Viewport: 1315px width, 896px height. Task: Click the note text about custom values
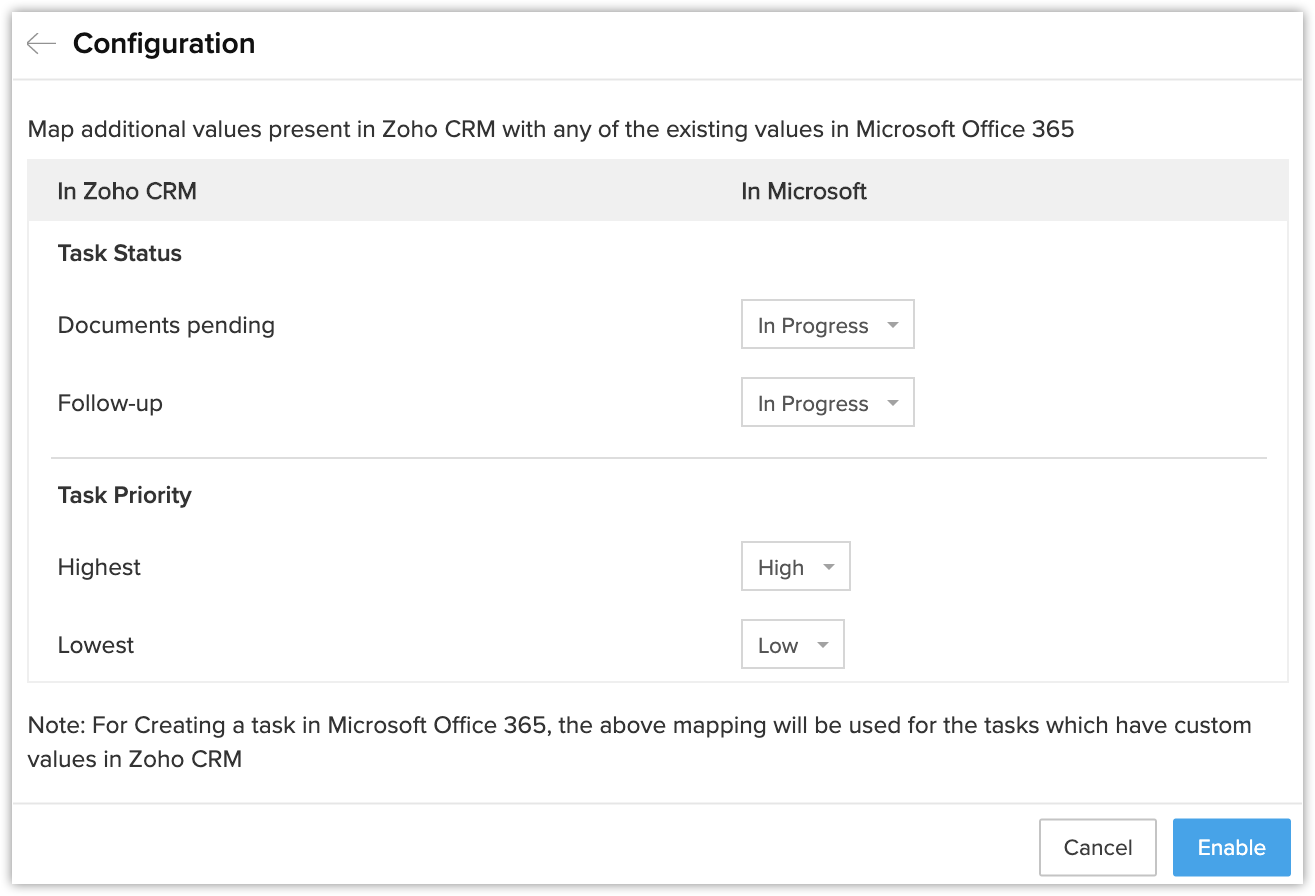click(x=639, y=741)
